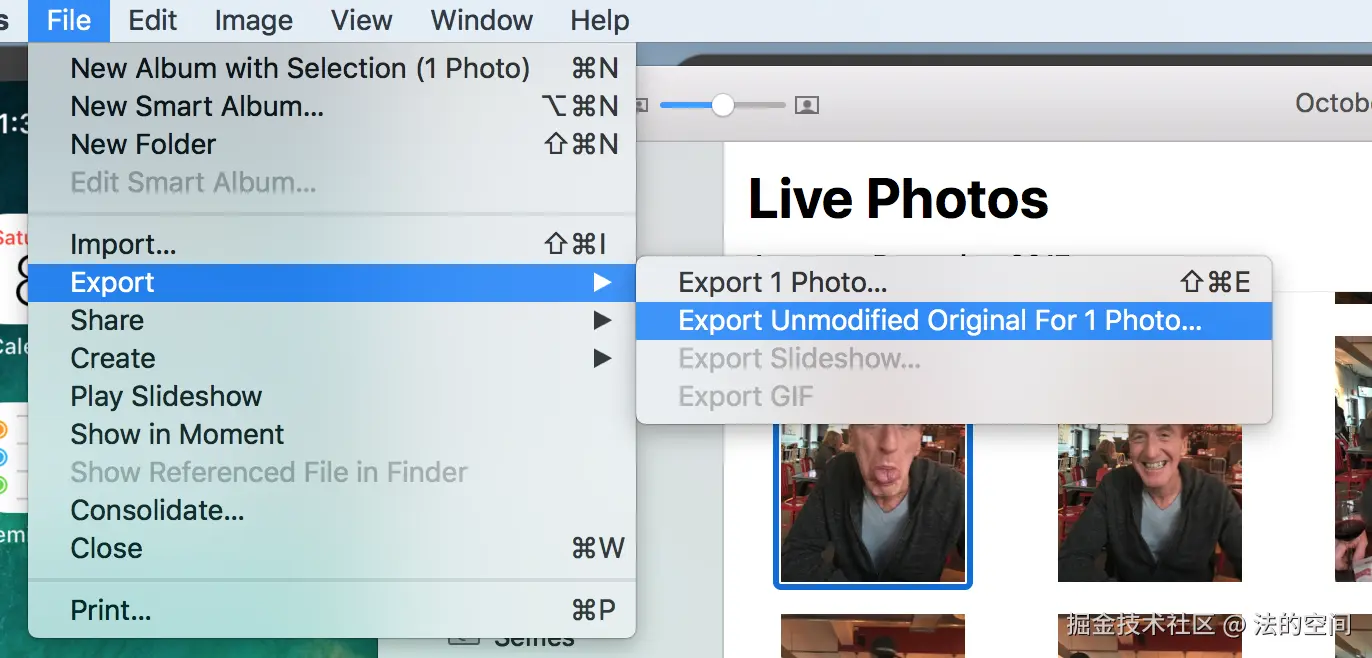Open the Edit menu
Image resolution: width=1372 pixels, height=658 pixels.
(153, 20)
